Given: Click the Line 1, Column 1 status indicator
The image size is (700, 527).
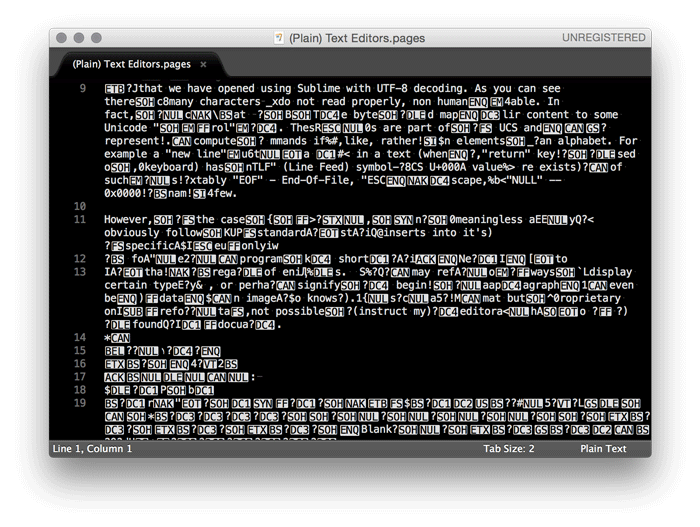Looking at the screenshot, I should coord(92,449).
